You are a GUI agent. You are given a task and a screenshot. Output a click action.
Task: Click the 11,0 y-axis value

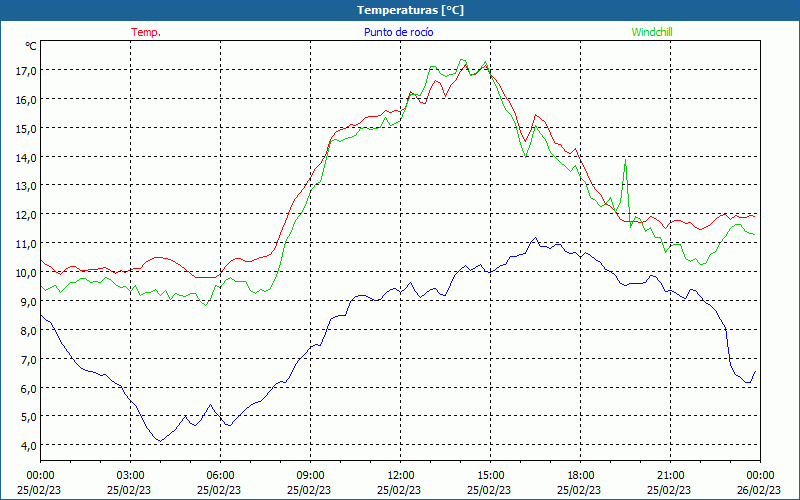pyautogui.click(x=26, y=244)
